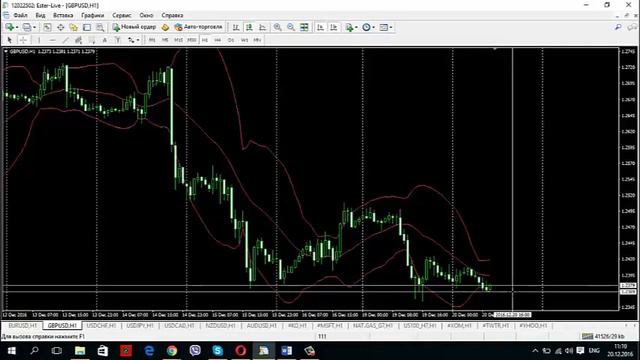This screenshot has width=640, height=360.
Task: Expand the profiles dropdown arrow
Action: pyautogui.click(x=34, y=27)
